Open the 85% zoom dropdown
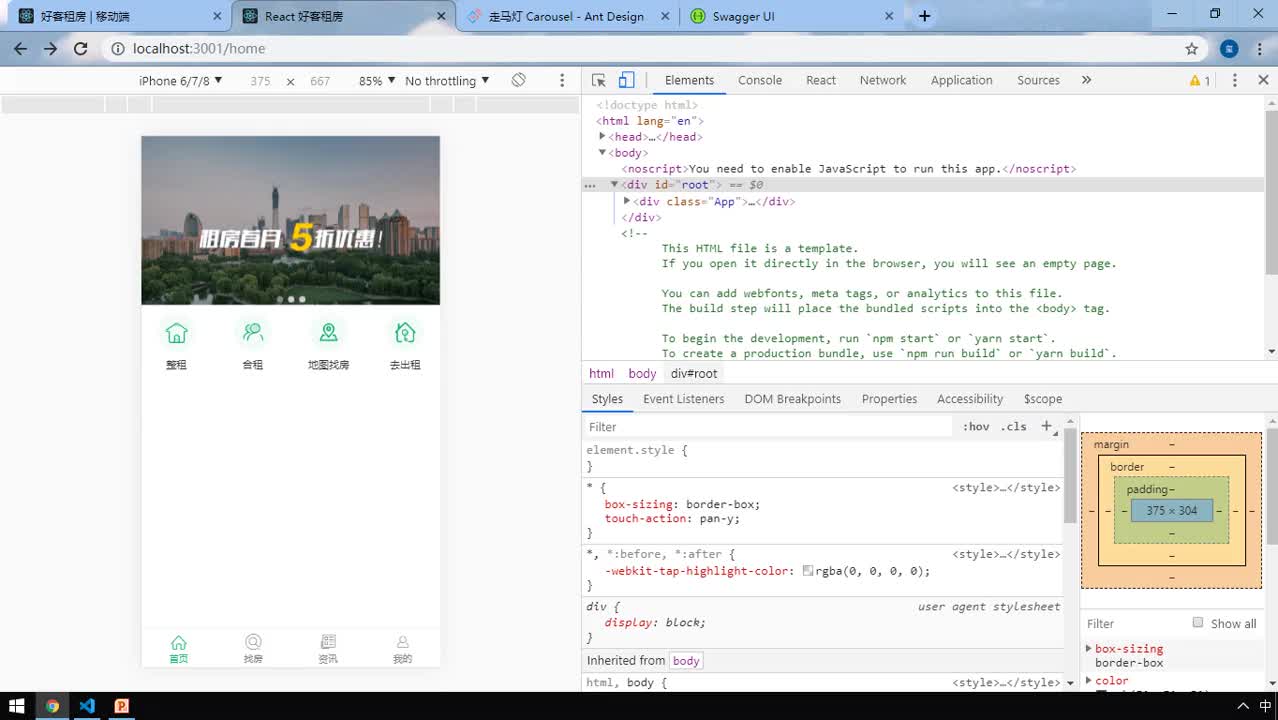The image size is (1278, 720). (377, 80)
